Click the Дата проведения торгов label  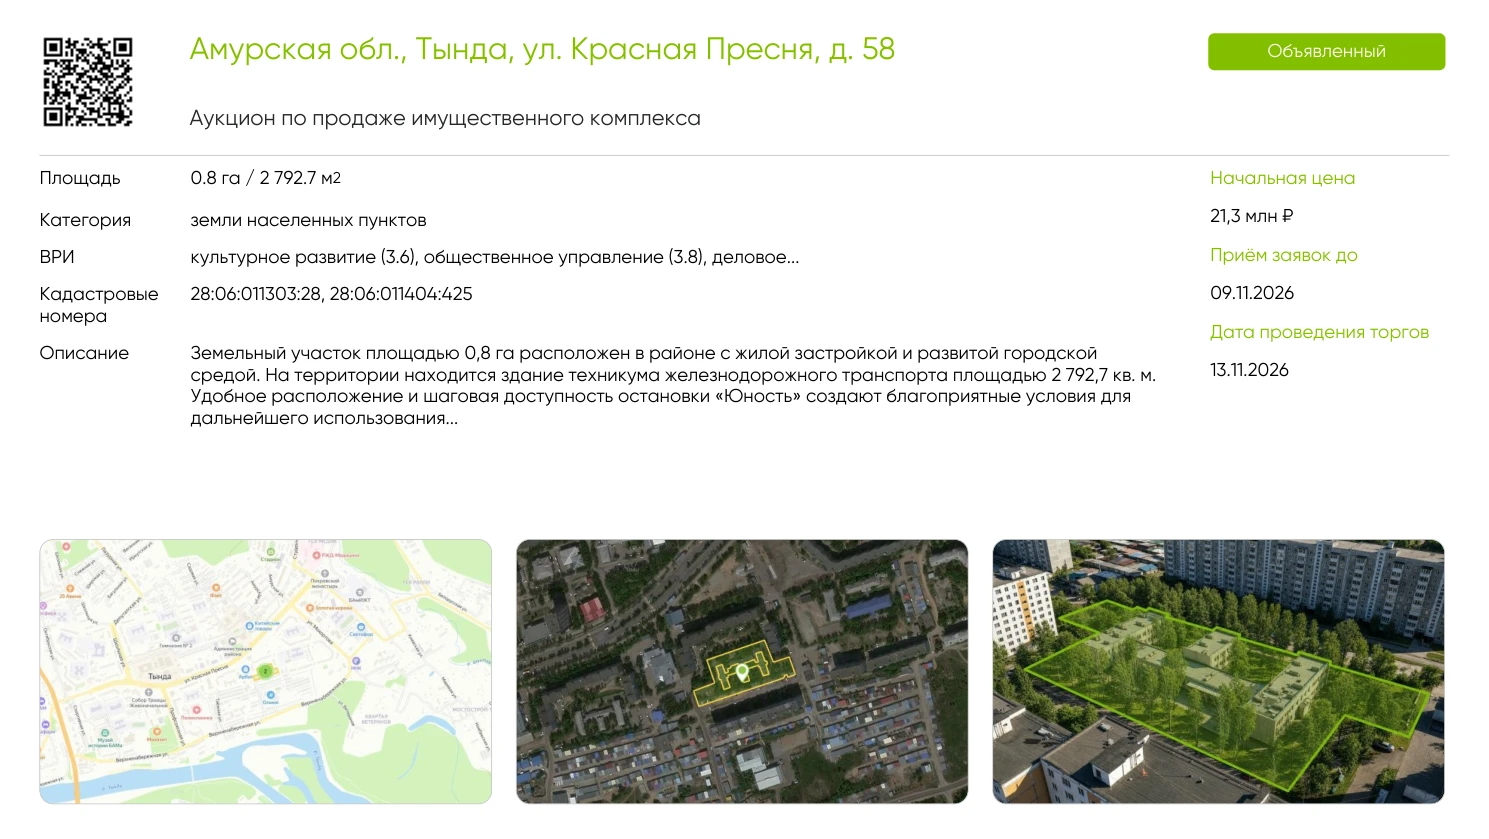tap(1319, 332)
